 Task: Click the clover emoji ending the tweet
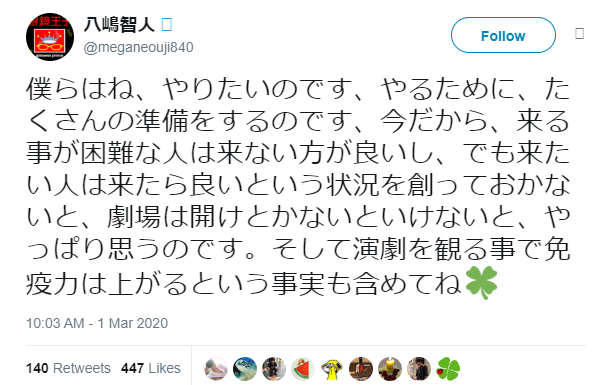pos(481,282)
